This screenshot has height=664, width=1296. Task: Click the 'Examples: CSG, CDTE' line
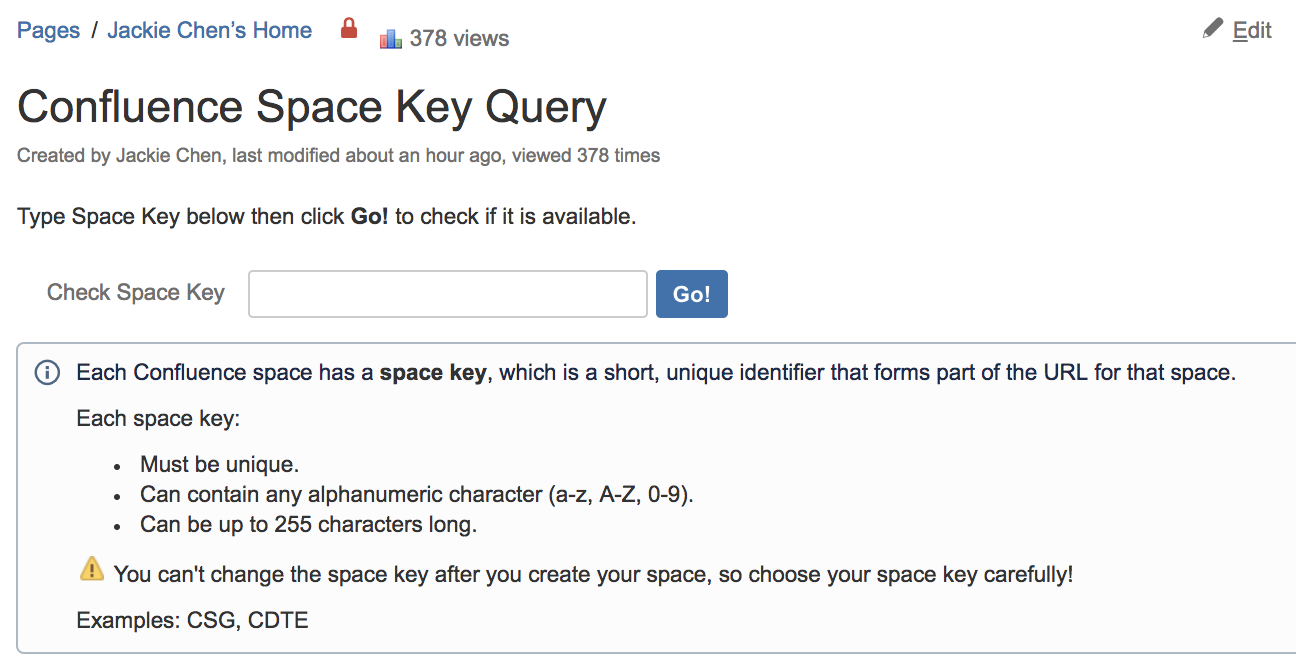pyautogui.click(x=192, y=620)
